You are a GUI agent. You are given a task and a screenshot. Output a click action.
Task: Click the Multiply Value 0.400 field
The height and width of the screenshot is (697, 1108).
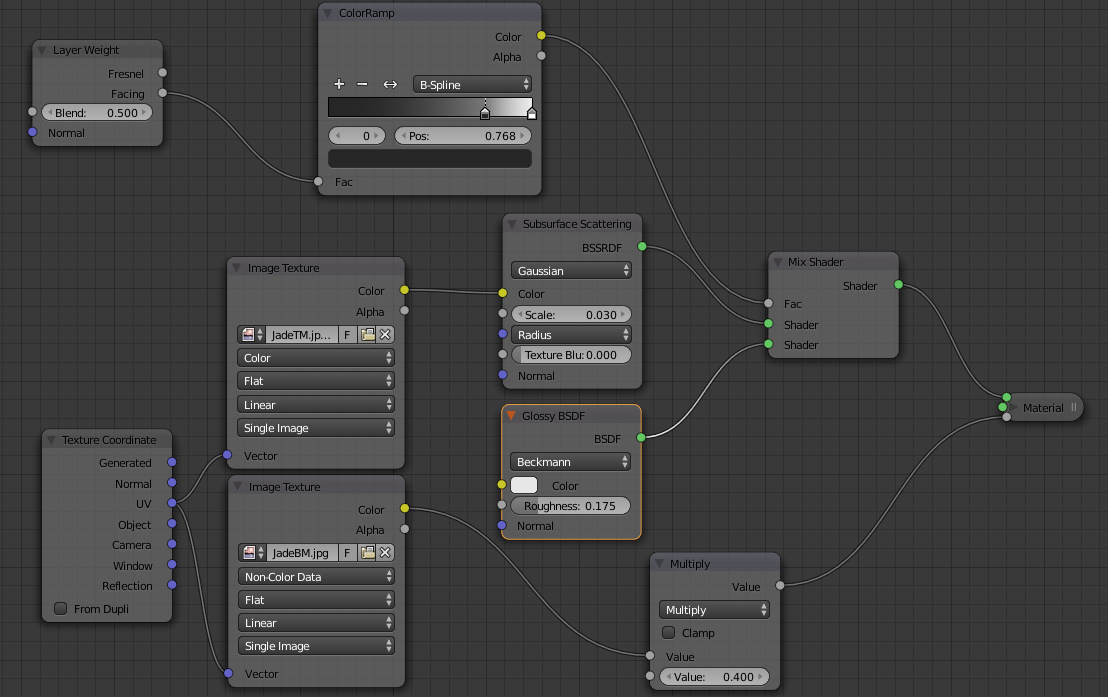pos(714,676)
